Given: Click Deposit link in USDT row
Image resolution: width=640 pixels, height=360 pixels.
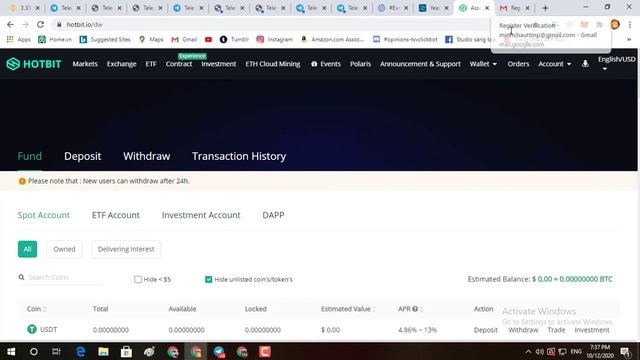Looking at the screenshot, I should (x=486, y=330).
